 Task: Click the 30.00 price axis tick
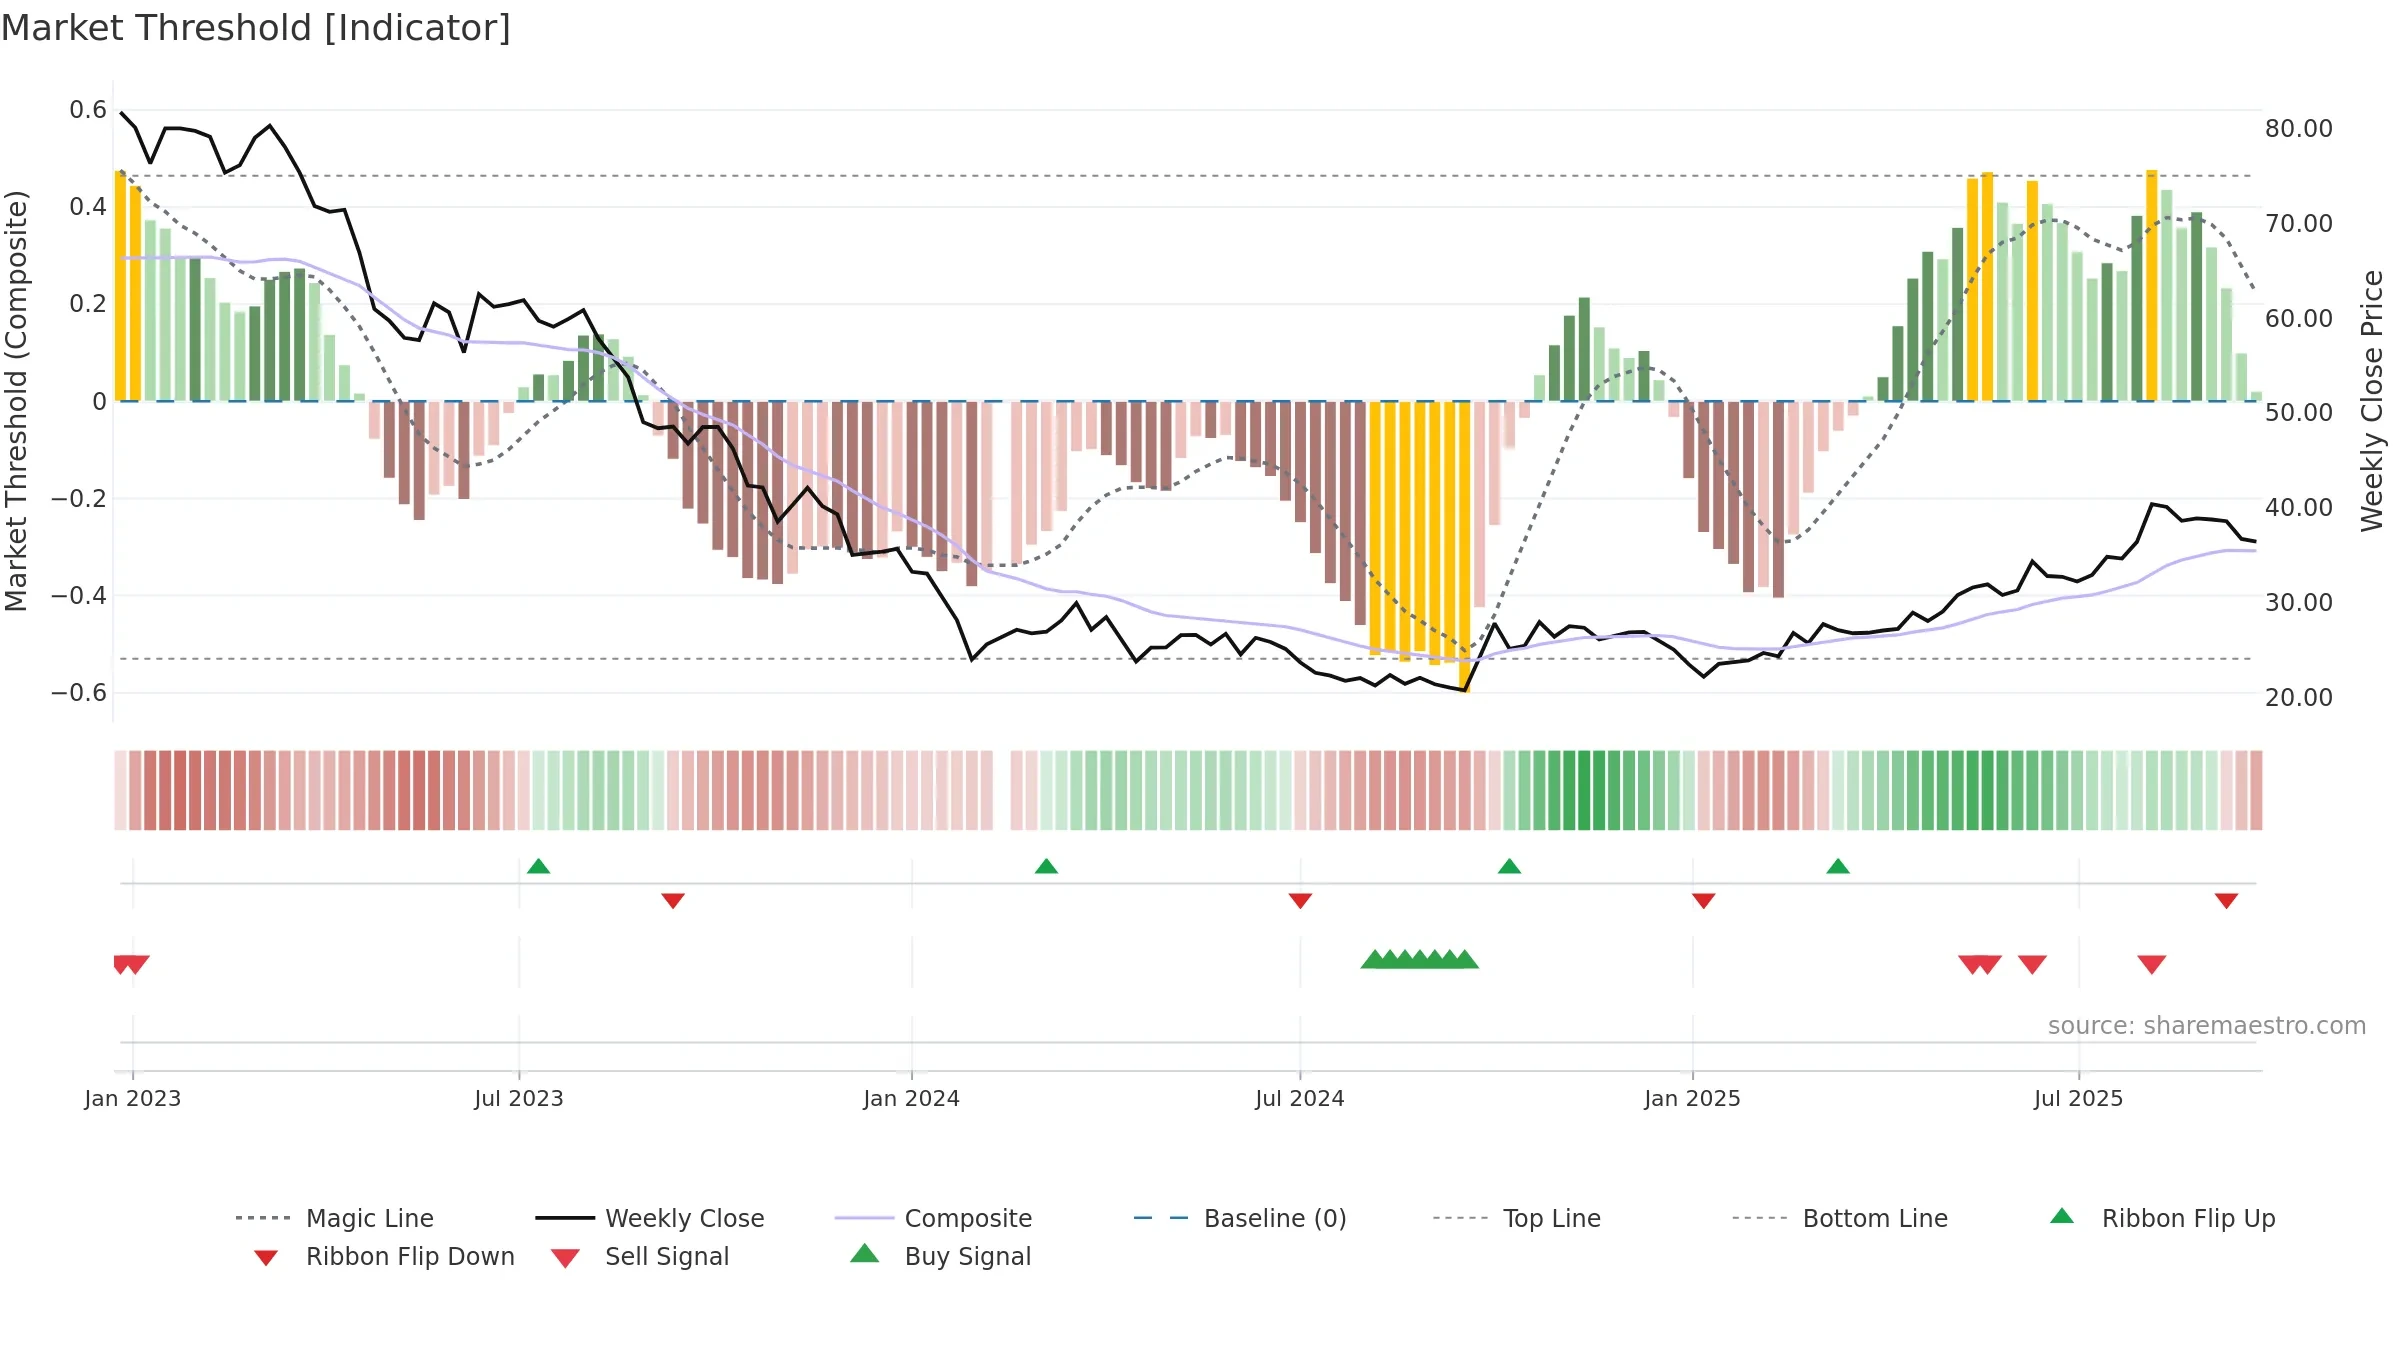click(2299, 603)
